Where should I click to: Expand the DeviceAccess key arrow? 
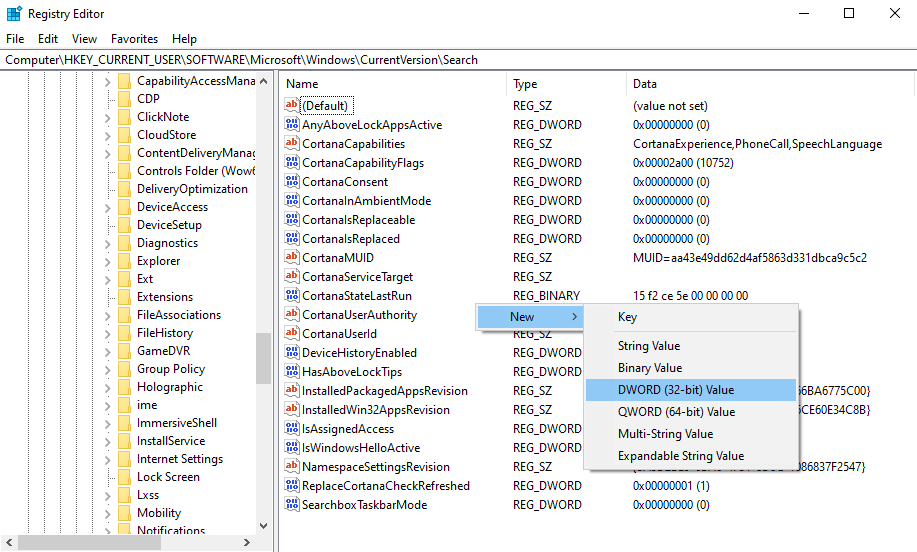(x=108, y=208)
